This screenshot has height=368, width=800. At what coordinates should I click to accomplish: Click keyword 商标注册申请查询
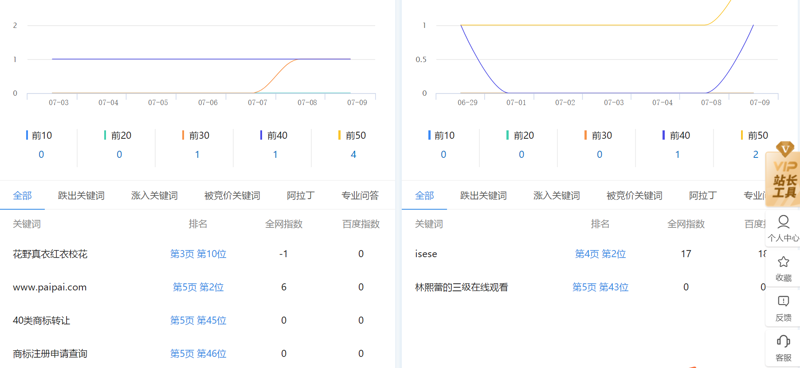[x=50, y=354]
